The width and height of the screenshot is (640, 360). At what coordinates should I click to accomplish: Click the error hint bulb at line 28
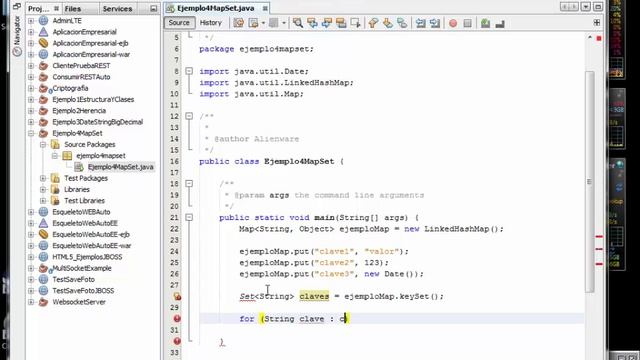pyautogui.click(x=177, y=296)
